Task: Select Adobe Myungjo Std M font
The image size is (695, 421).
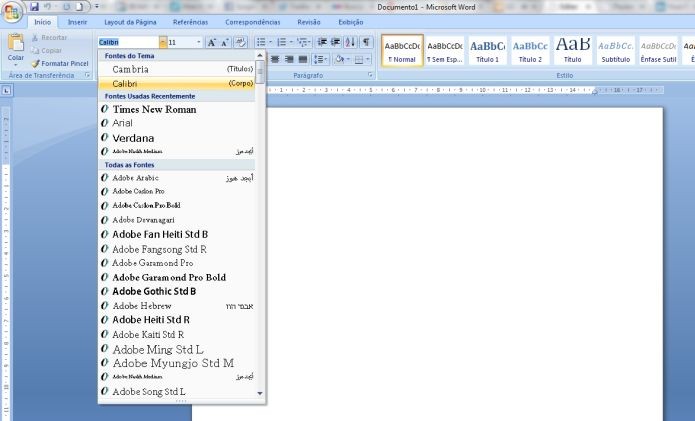Action: point(176,363)
